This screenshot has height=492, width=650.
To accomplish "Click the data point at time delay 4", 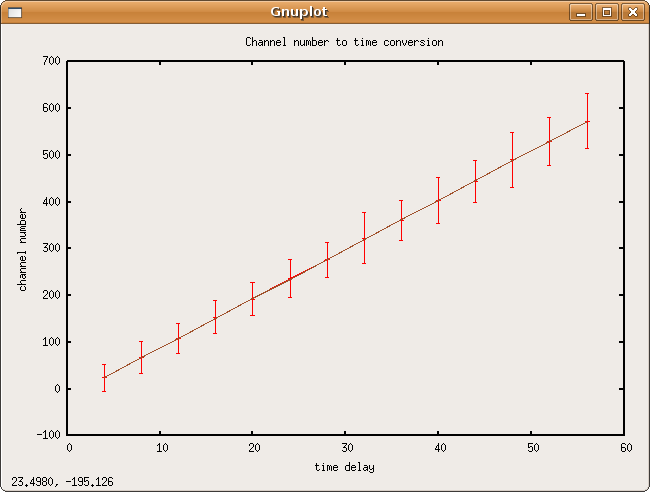I will [104, 377].
